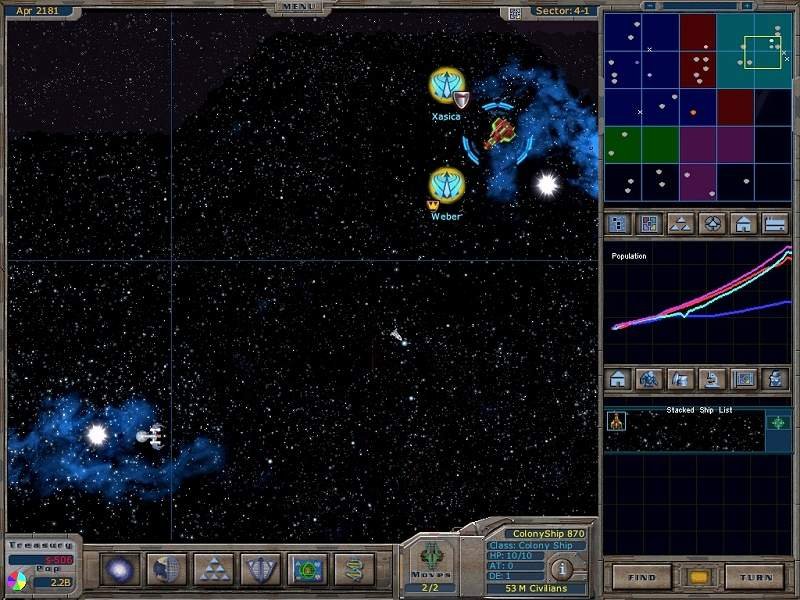
Task: Click the advisor figure icon below the graph
Action: point(776,379)
